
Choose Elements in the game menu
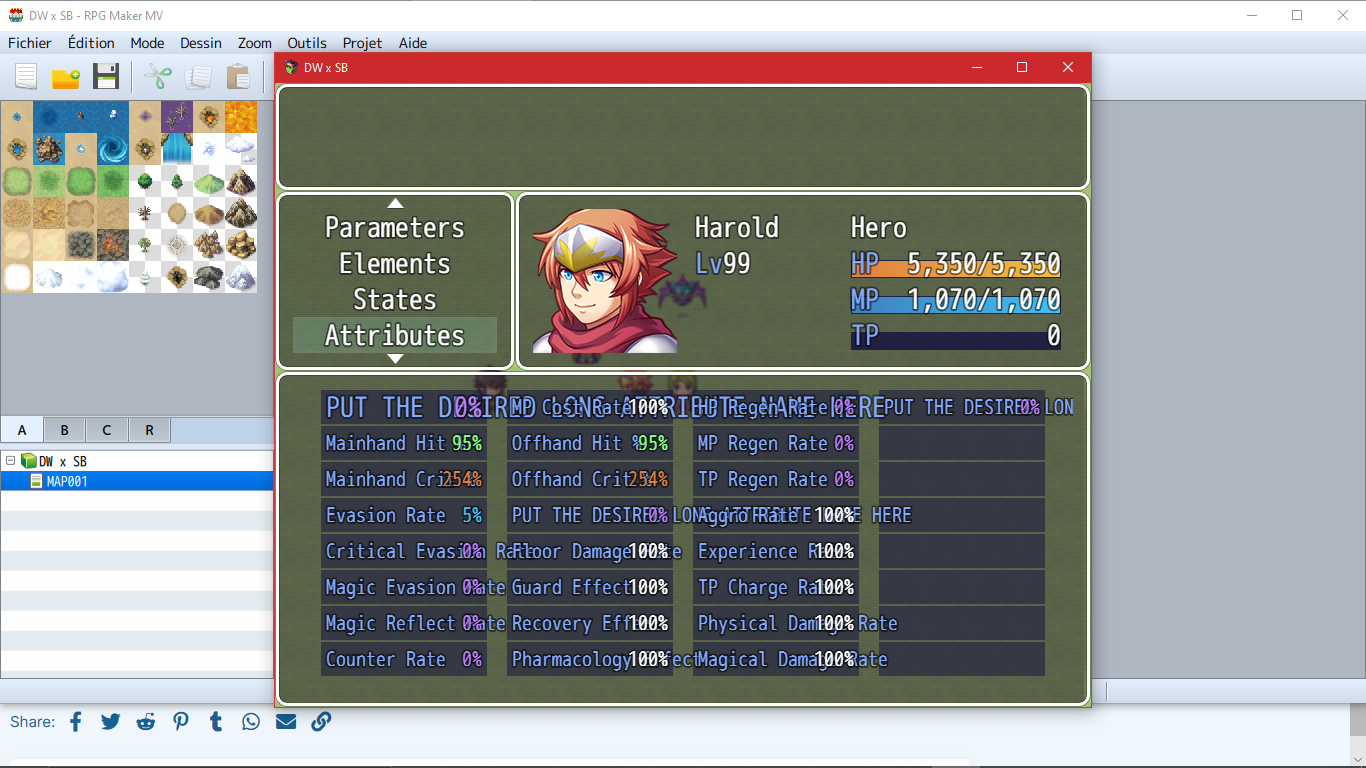pos(395,263)
